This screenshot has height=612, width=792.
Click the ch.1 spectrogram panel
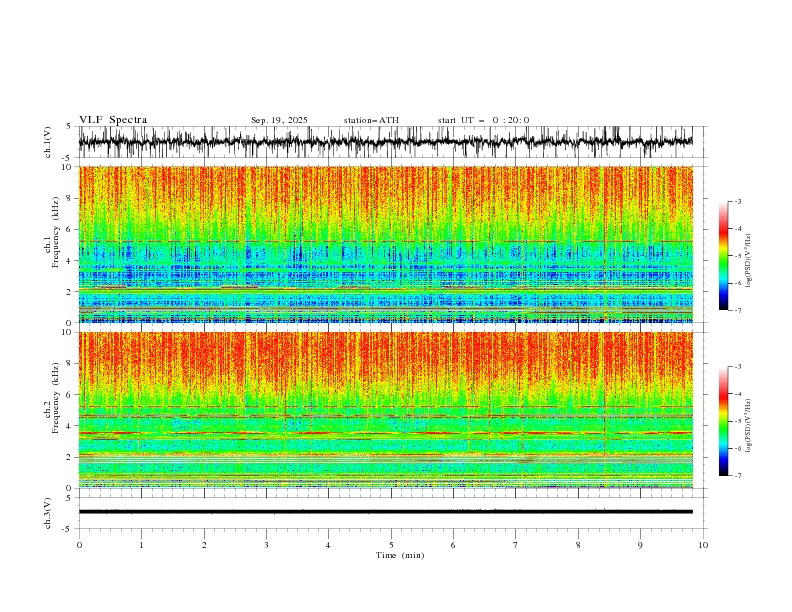[386, 244]
